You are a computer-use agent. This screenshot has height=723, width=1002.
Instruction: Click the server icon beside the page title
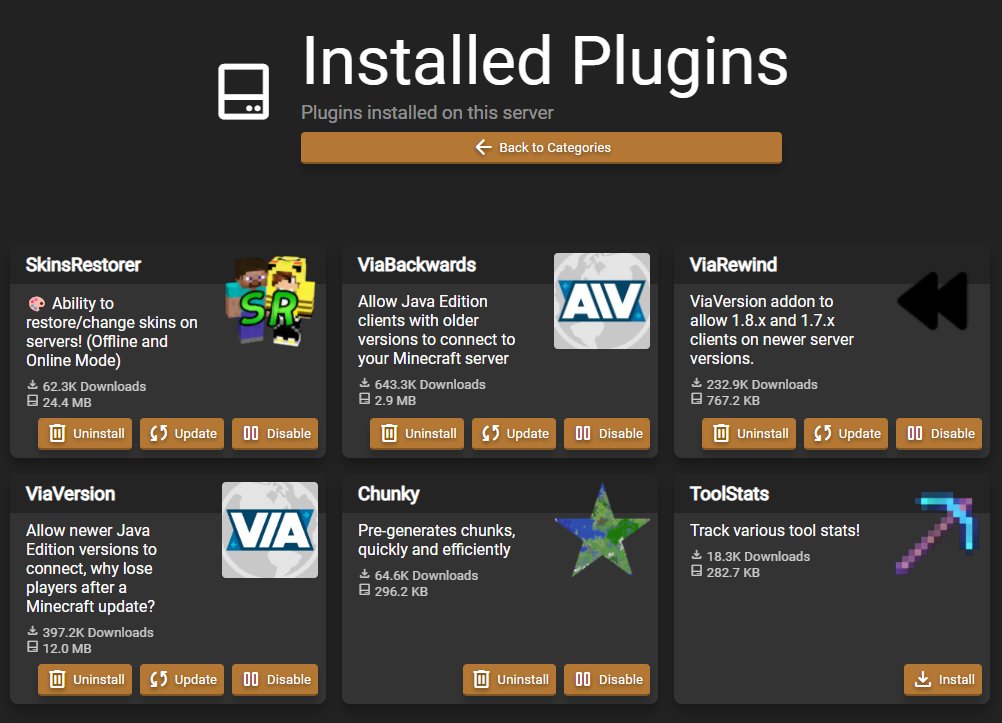[242, 91]
